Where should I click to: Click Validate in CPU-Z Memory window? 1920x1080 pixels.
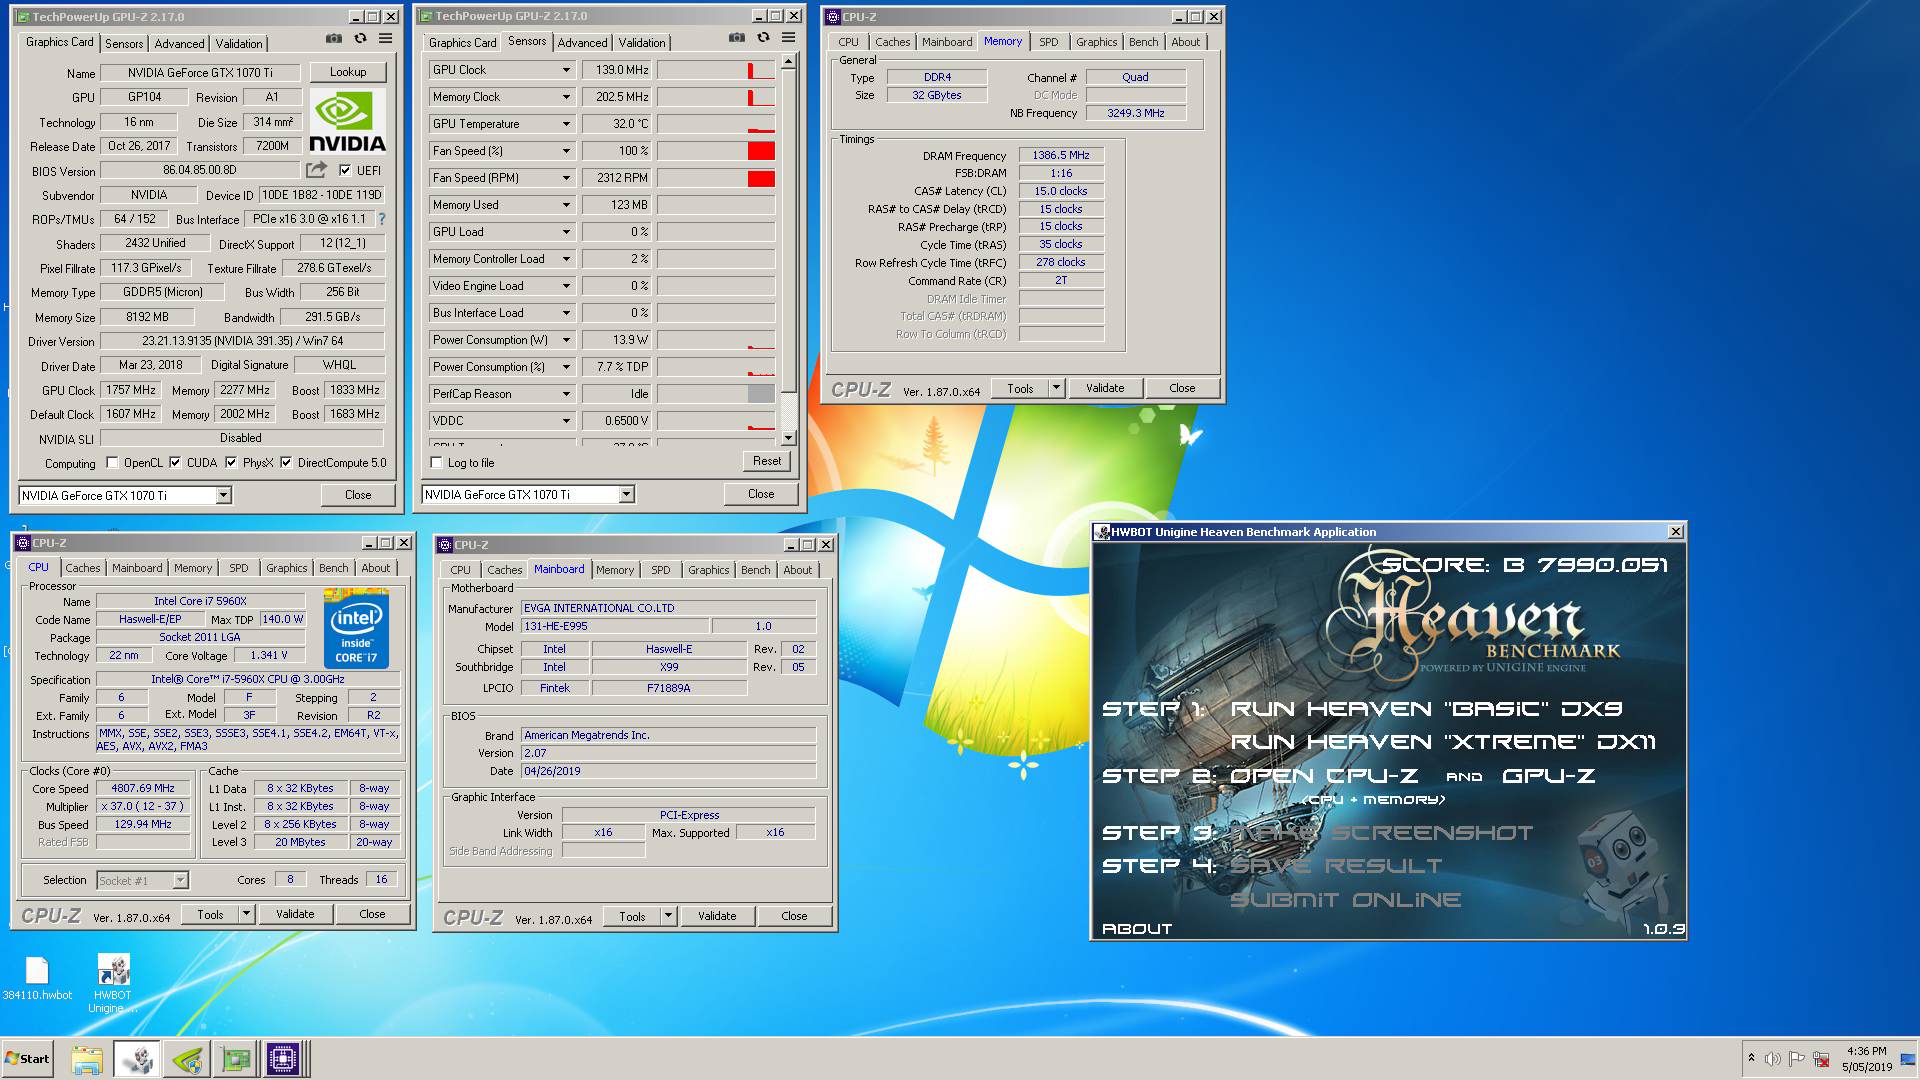pyautogui.click(x=1105, y=388)
